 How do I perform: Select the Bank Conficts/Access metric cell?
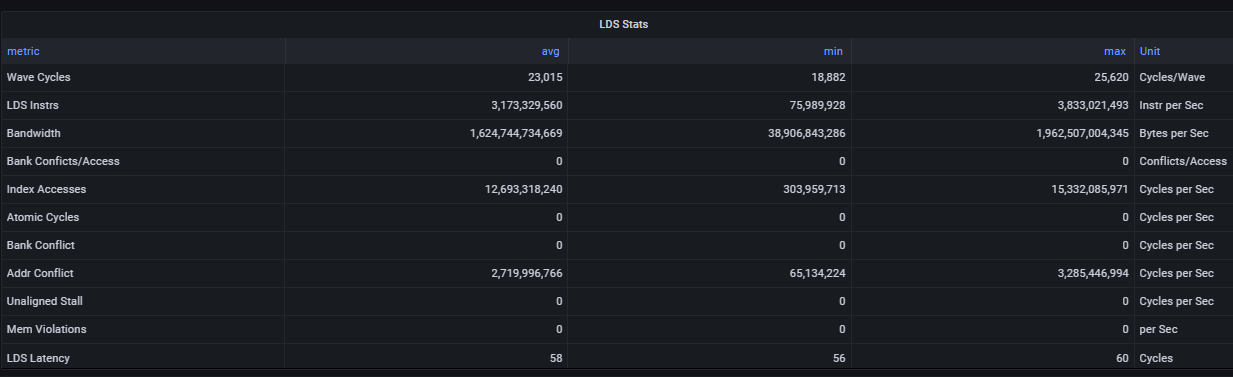143,161
